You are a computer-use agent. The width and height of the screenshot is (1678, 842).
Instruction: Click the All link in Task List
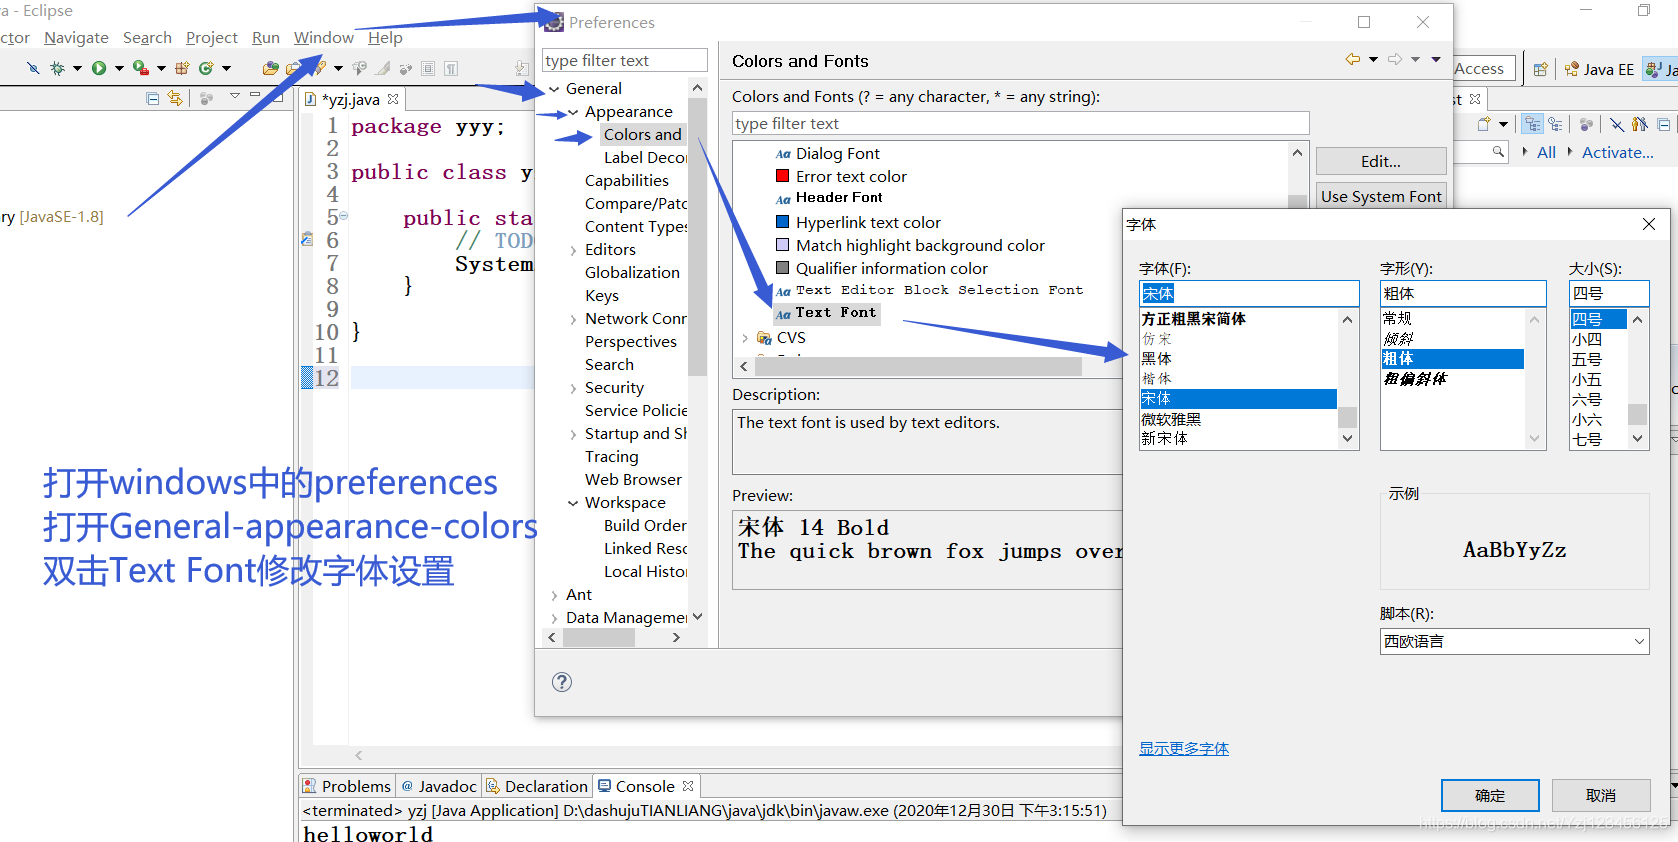pyautogui.click(x=1546, y=152)
